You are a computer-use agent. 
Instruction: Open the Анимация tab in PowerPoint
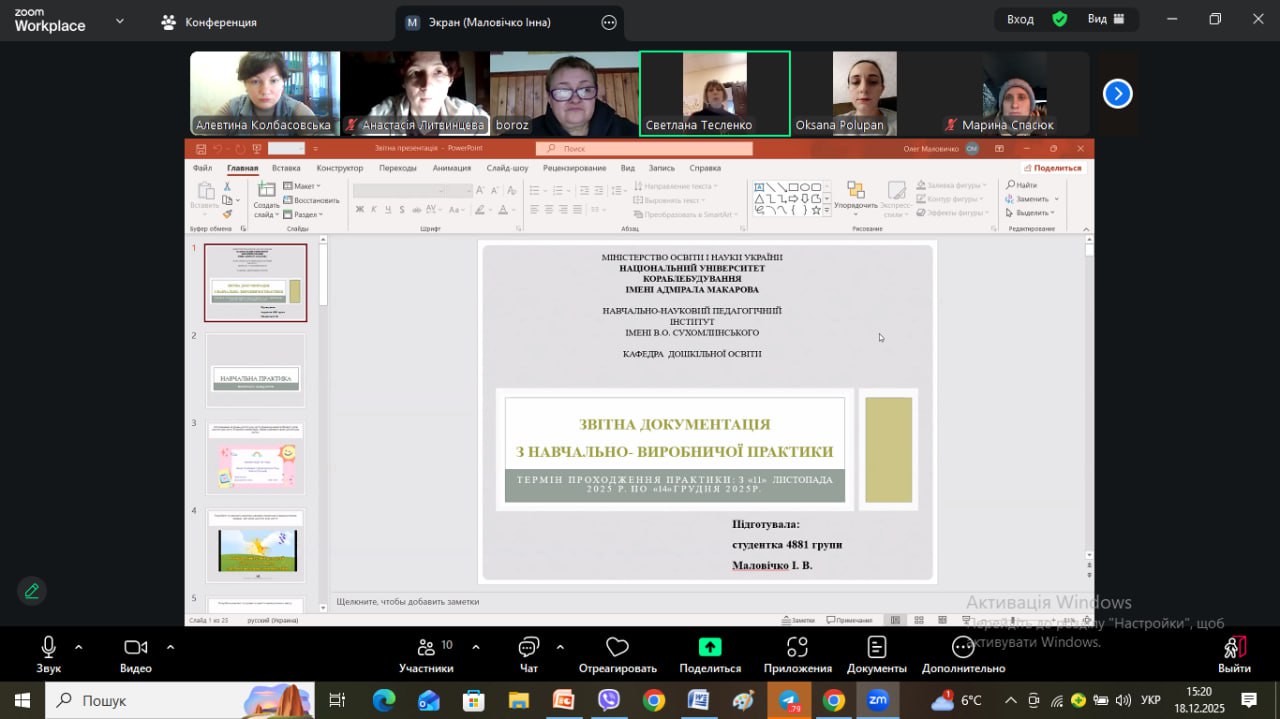pos(452,168)
